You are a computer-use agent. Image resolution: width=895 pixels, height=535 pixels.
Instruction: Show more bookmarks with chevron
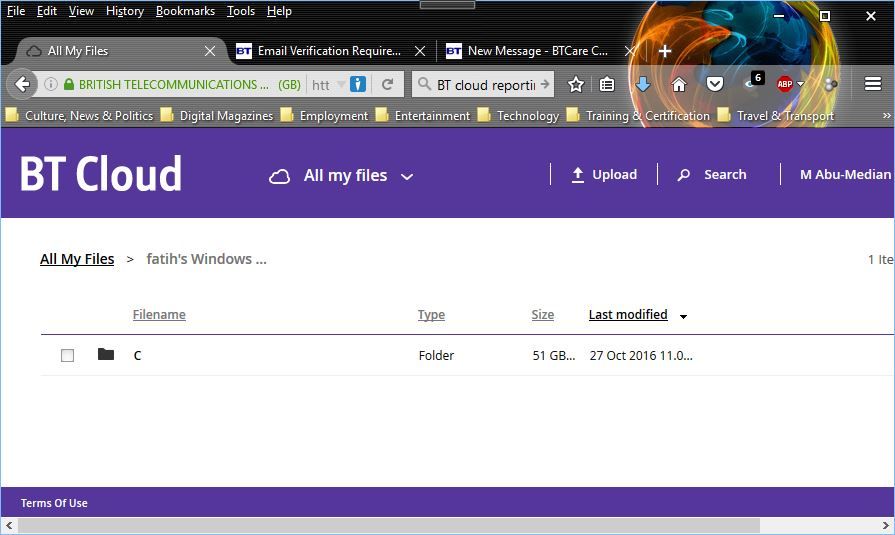886,115
